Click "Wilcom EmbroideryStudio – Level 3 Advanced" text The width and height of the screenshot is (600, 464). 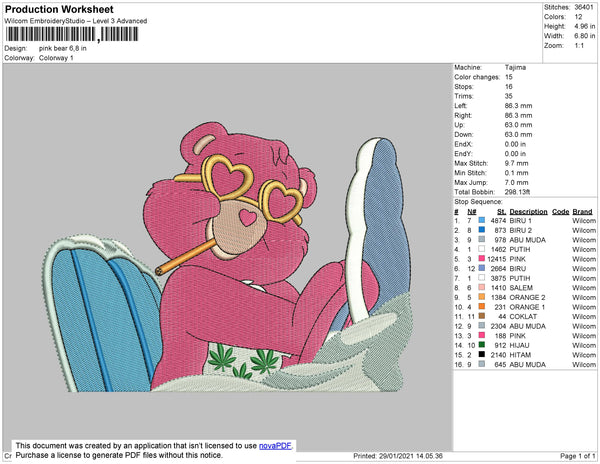[76, 21]
